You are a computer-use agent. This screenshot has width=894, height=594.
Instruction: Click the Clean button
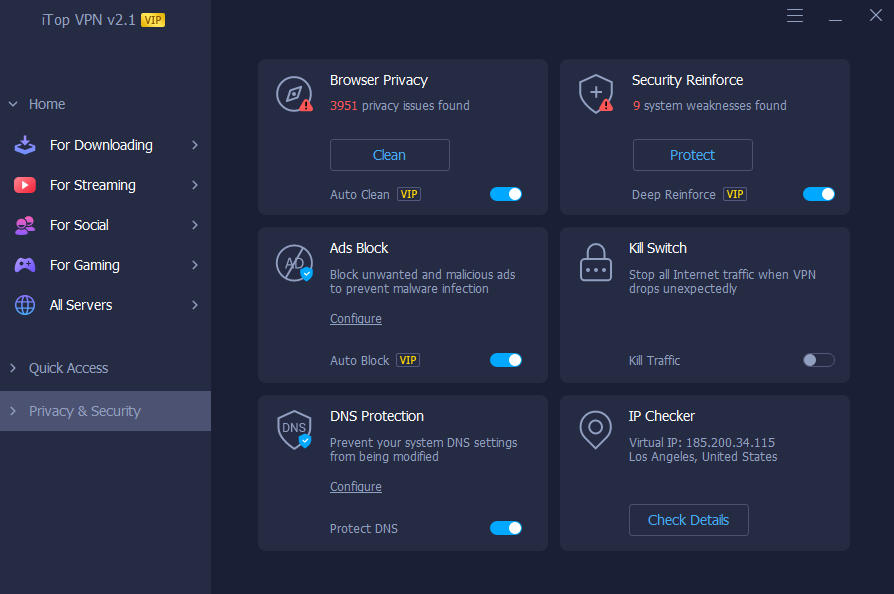(389, 155)
